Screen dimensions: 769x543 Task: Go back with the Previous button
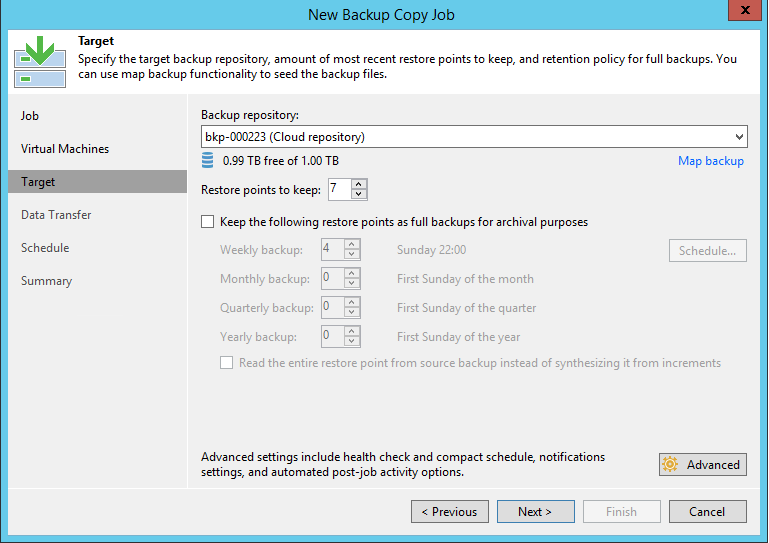coord(450,512)
